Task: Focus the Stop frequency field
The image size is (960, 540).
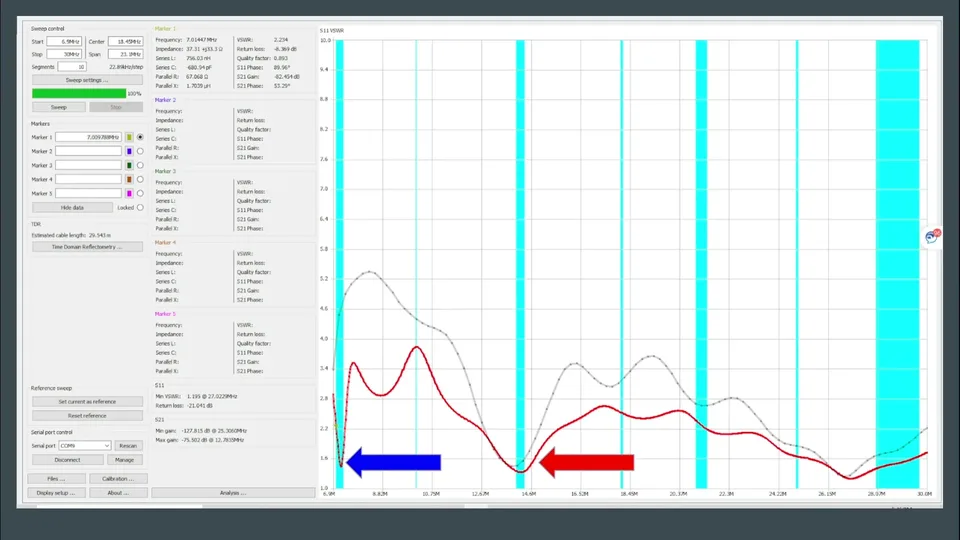Action: pyautogui.click(x=64, y=54)
